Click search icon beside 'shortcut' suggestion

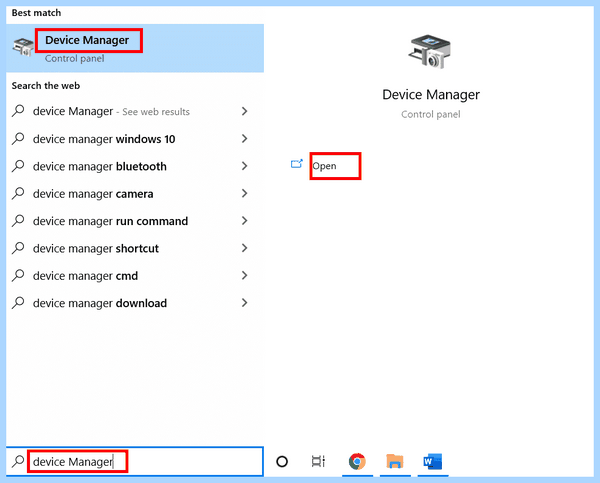pyautogui.click(x=18, y=248)
